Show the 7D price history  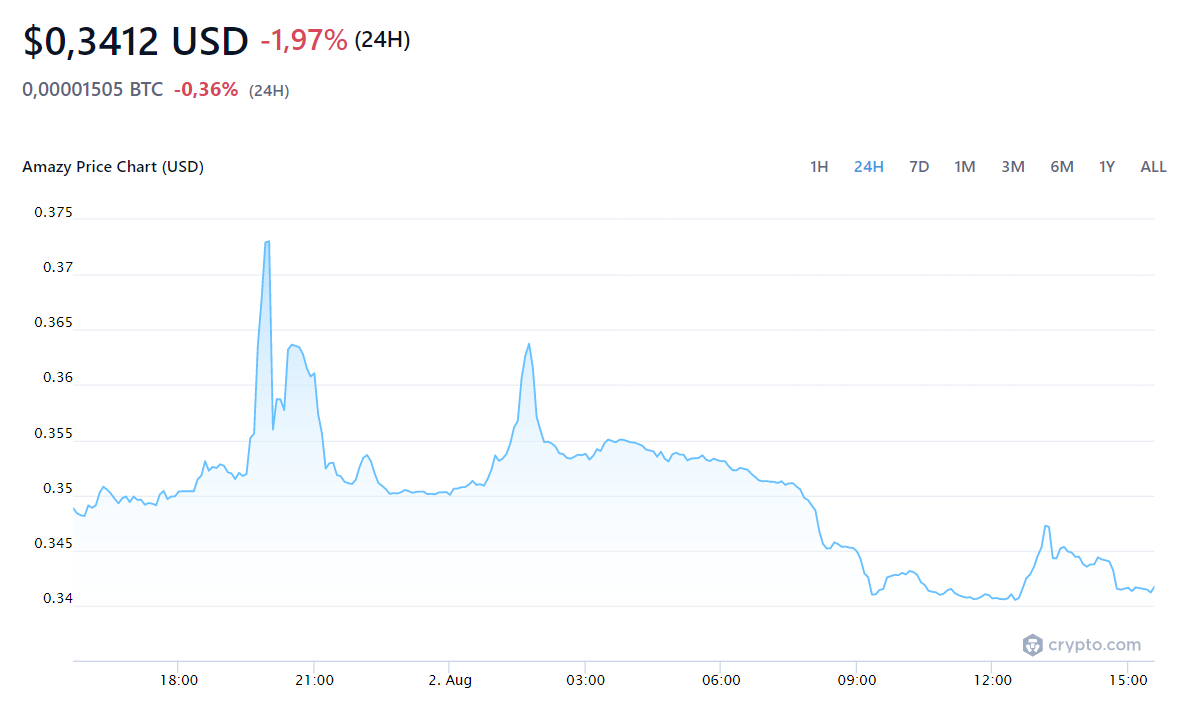coord(918,167)
